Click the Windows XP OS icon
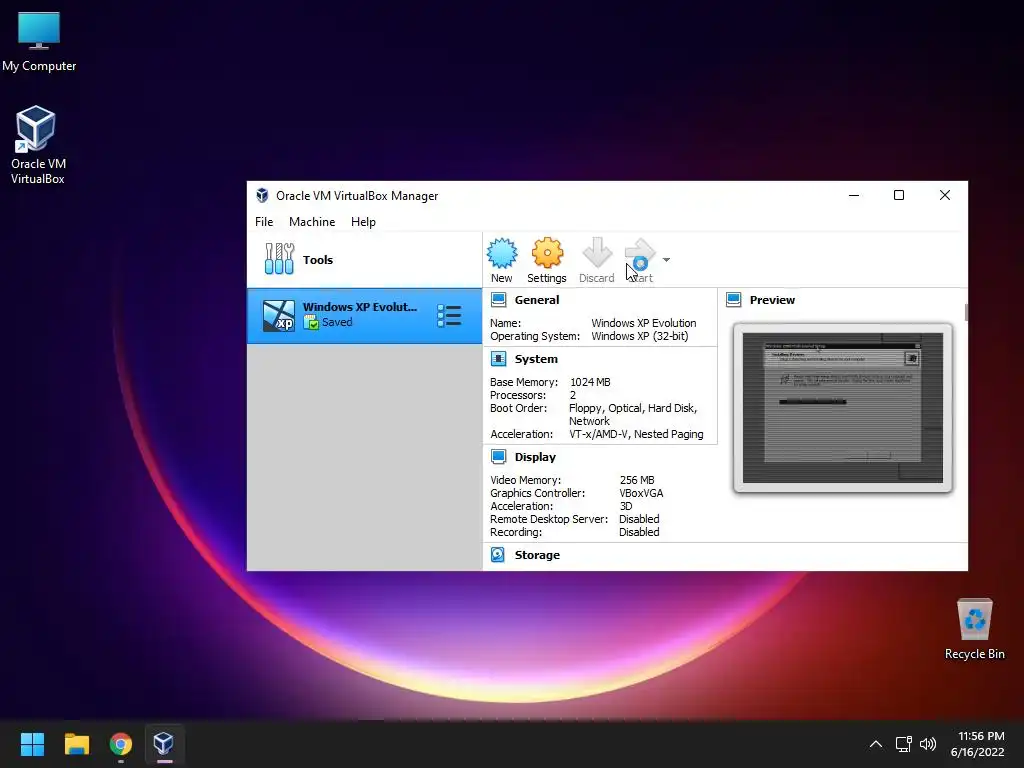1024x768 pixels. (x=279, y=316)
